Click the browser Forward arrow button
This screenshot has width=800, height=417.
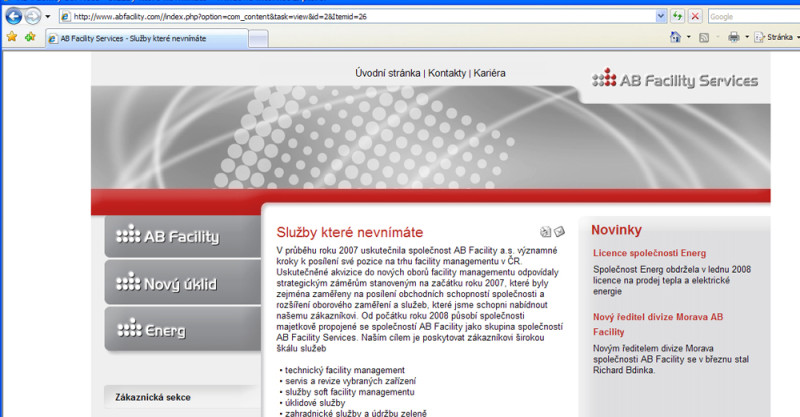(x=33, y=16)
